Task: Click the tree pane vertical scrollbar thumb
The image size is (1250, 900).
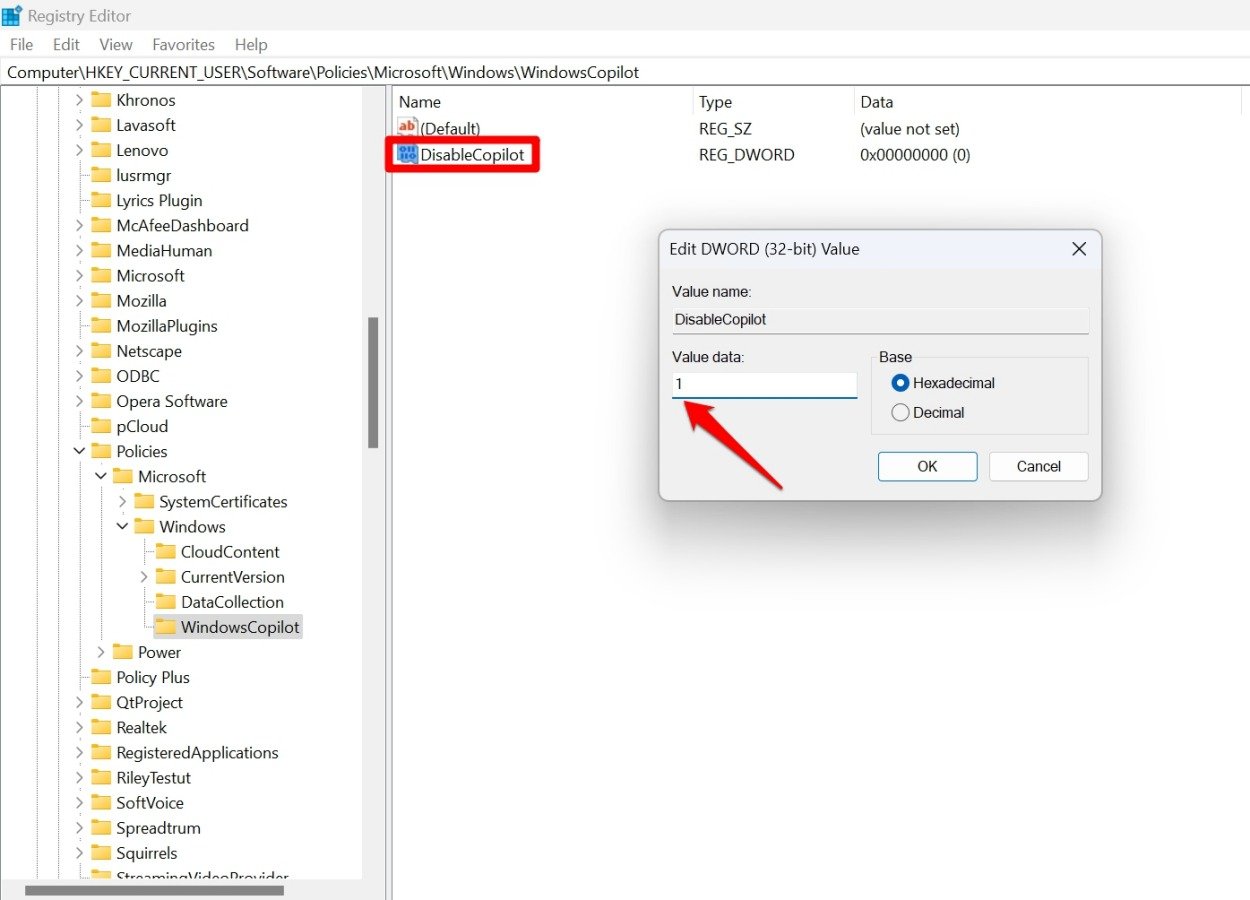Action: click(373, 382)
